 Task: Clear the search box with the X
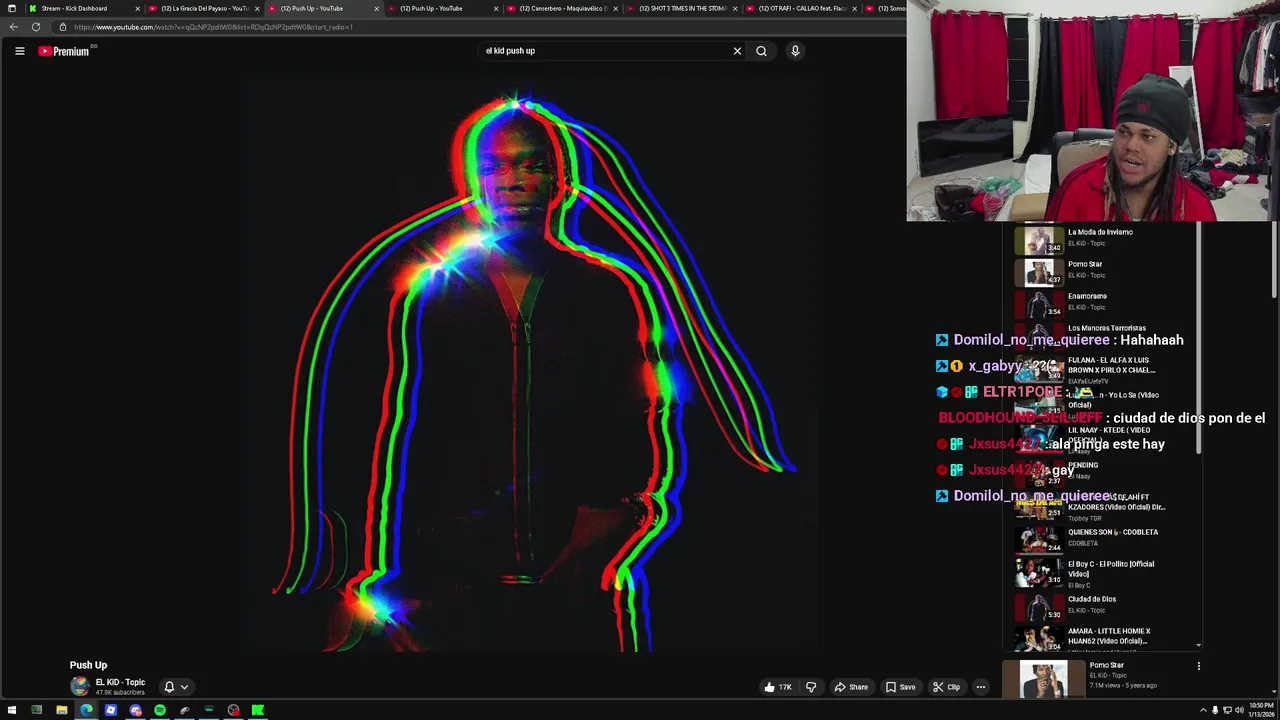[x=737, y=51]
